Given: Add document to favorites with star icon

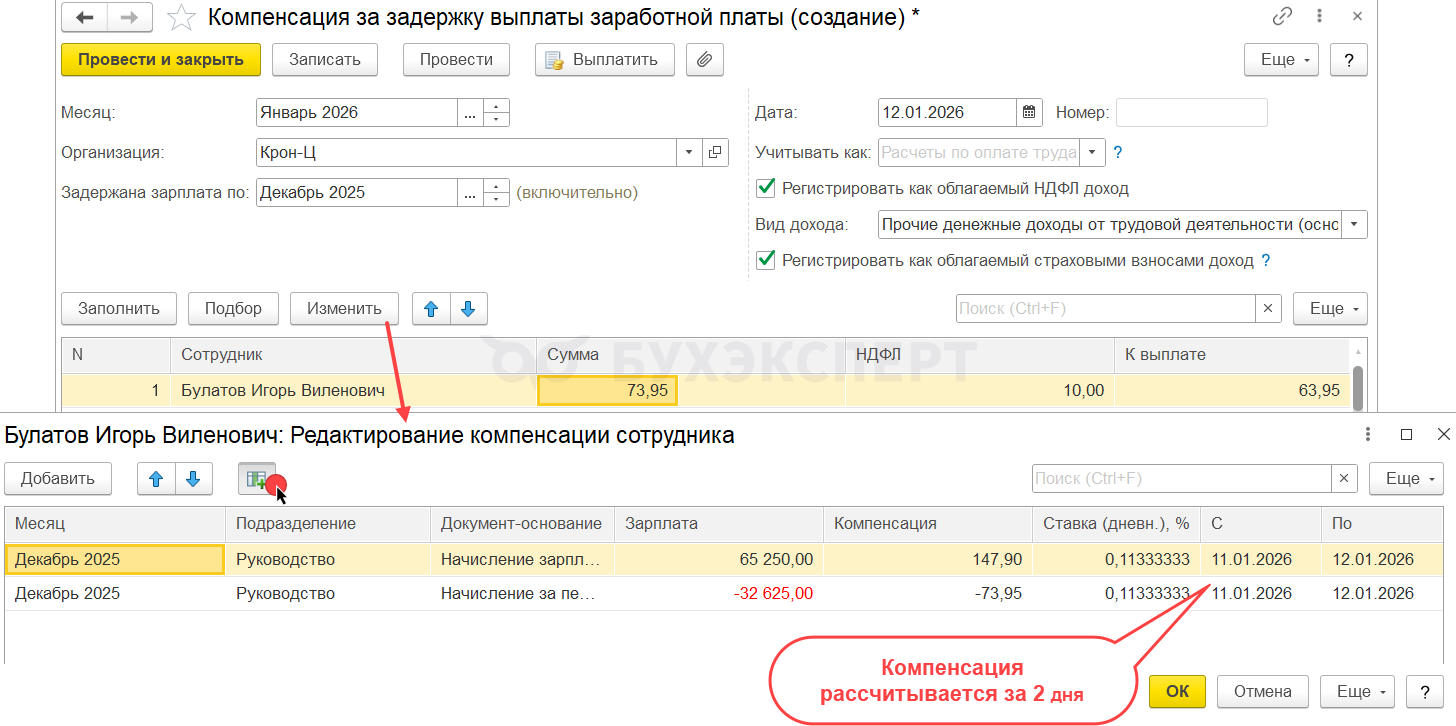Looking at the screenshot, I should coord(180,17).
